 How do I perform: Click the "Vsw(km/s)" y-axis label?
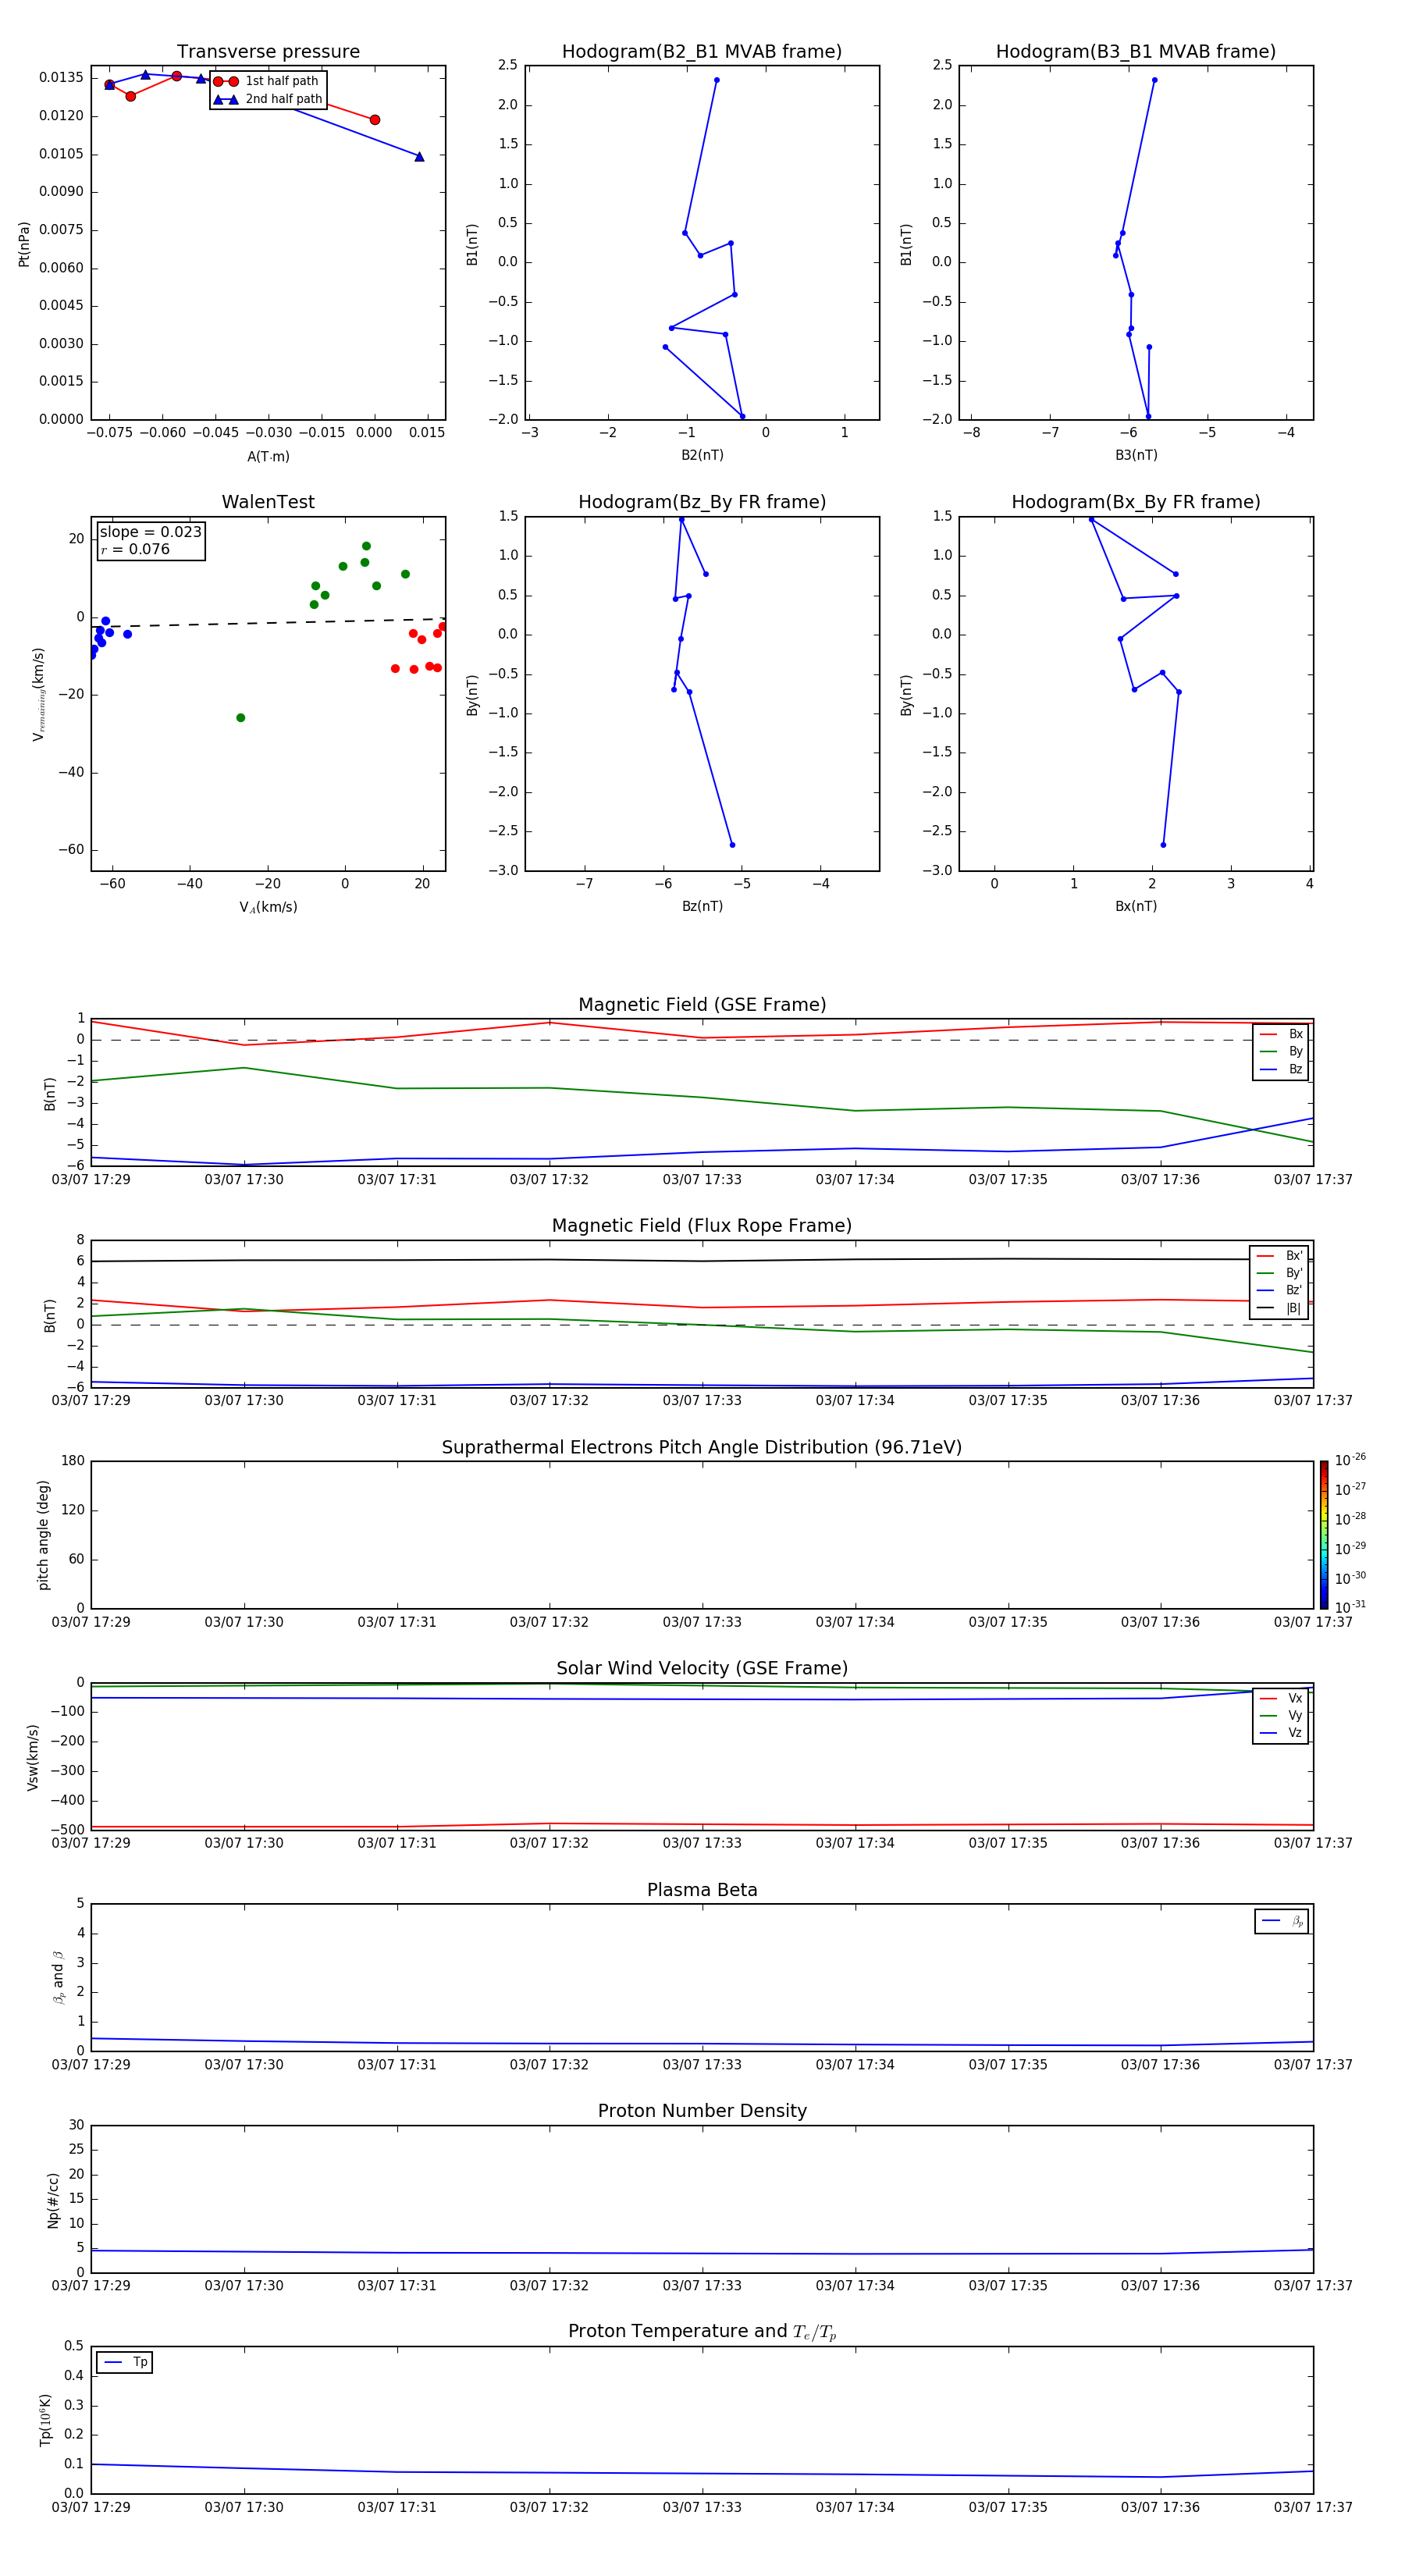click(32, 1756)
